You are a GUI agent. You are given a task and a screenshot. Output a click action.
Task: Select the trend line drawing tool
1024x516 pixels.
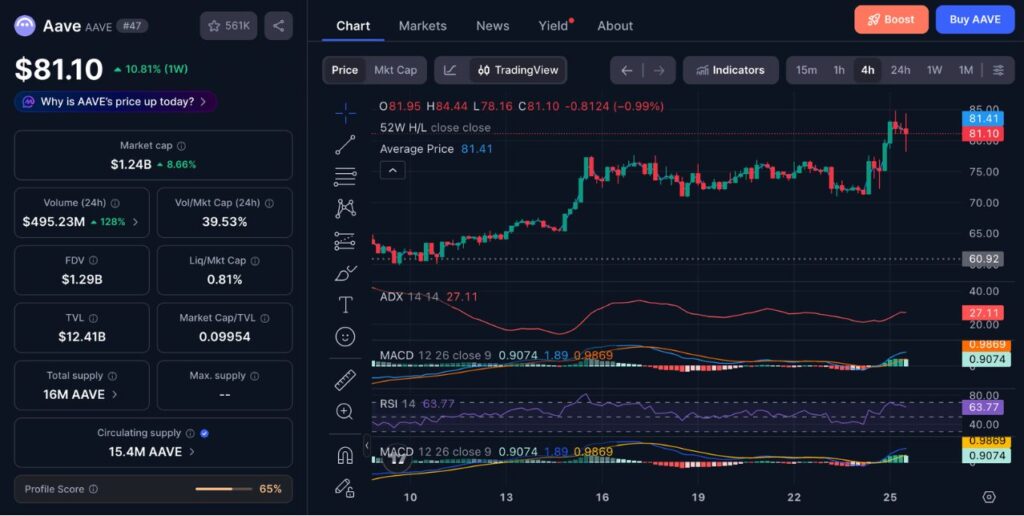tap(345, 145)
